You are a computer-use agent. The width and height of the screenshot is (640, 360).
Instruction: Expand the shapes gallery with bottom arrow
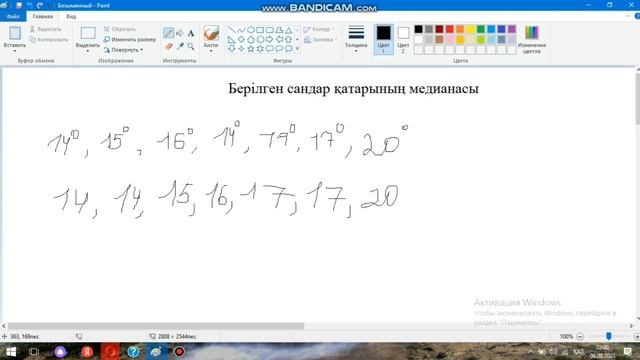tap(297, 49)
